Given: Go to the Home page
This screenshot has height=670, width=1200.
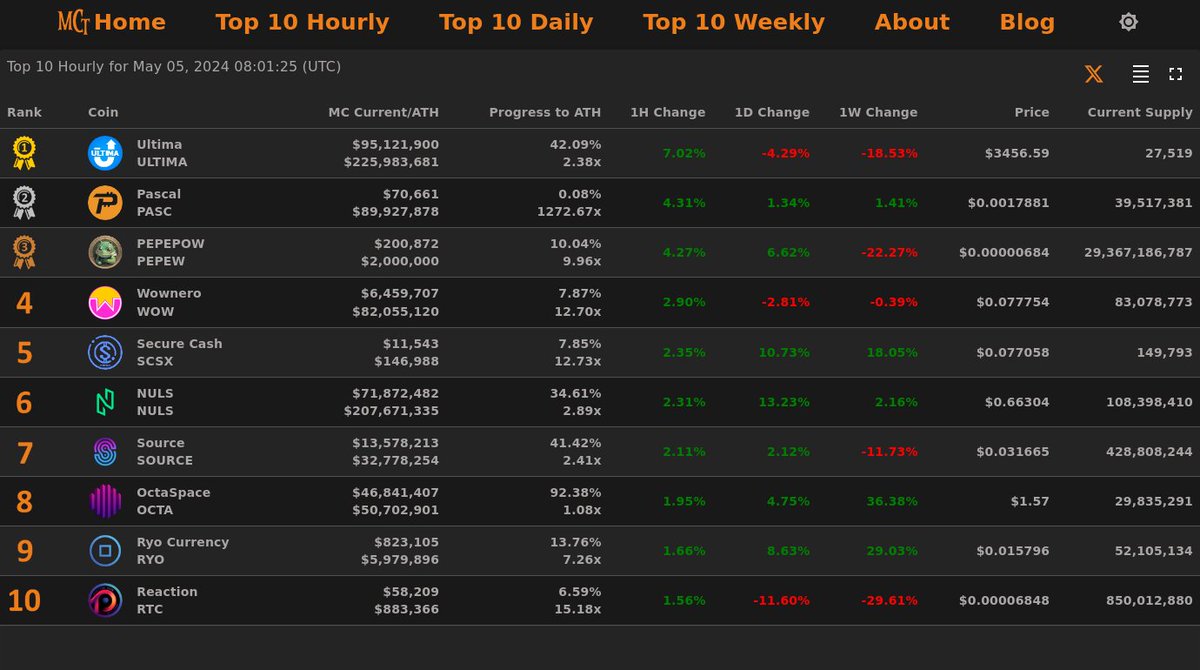Looking at the screenshot, I should [130, 22].
